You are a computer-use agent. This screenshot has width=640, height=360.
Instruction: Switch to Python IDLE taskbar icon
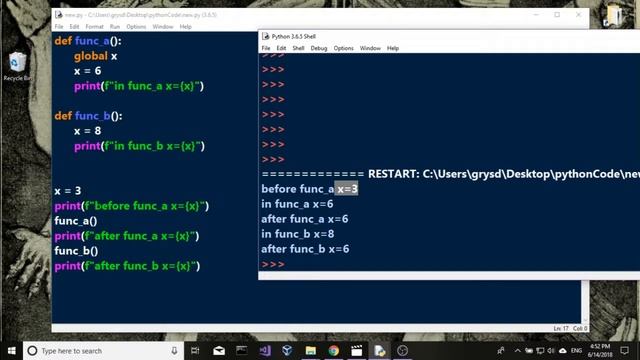tap(380, 351)
